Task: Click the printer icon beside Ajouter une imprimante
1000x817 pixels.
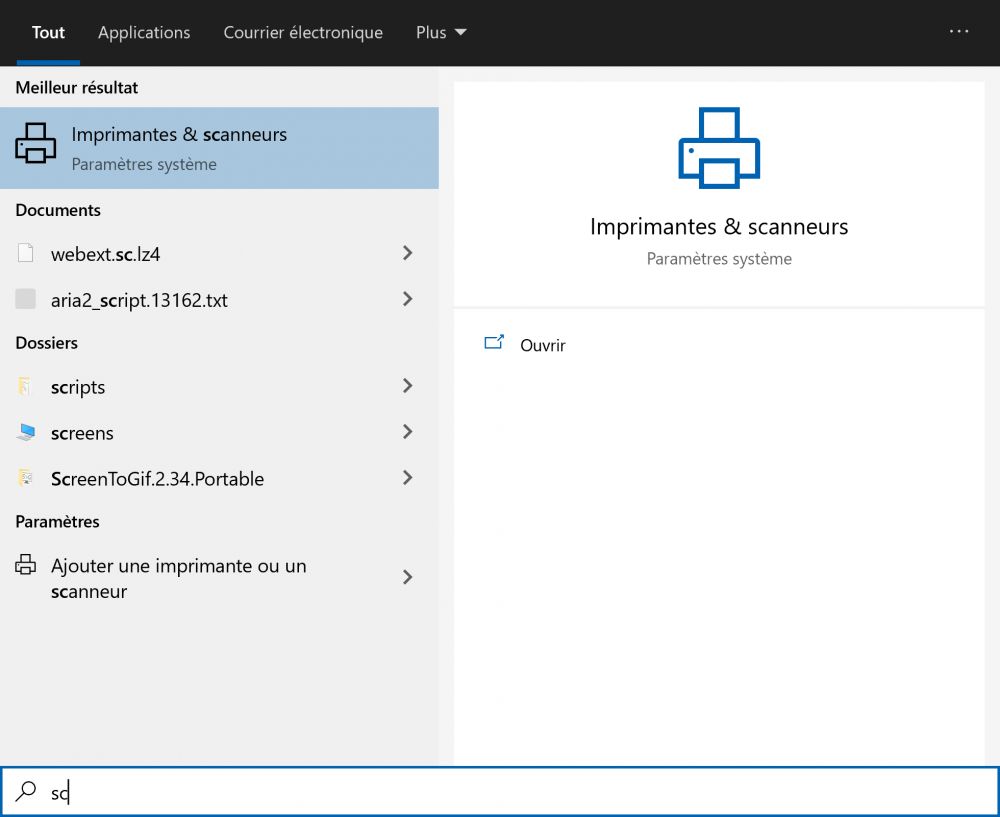Action: click(x=26, y=566)
